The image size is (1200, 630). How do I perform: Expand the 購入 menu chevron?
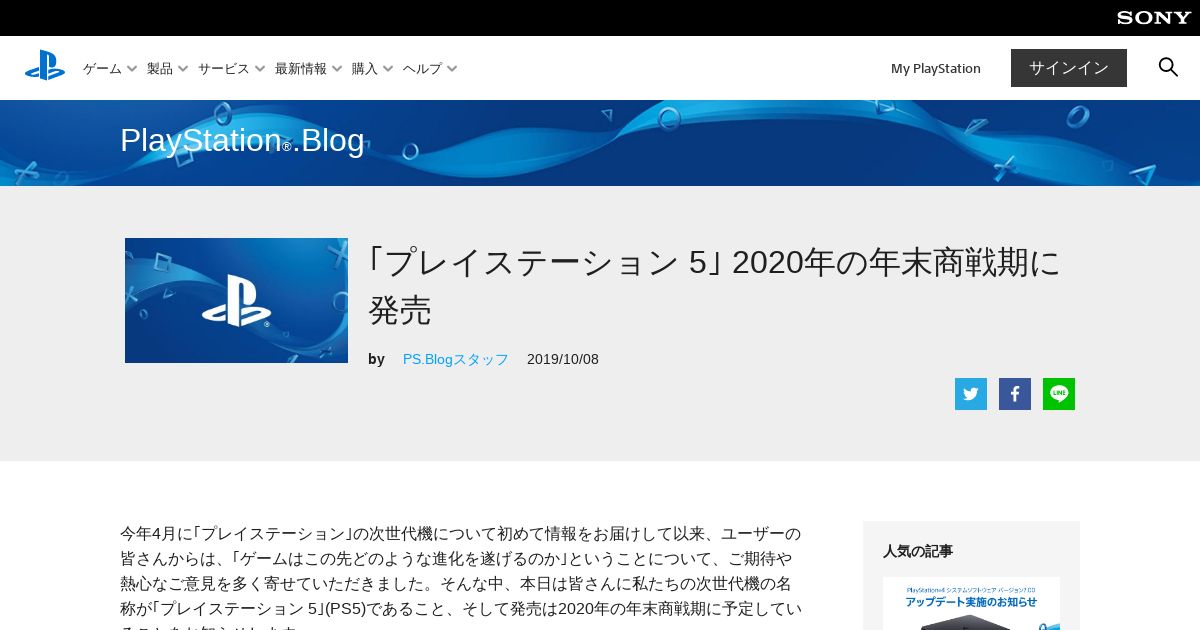(x=388, y=69)
